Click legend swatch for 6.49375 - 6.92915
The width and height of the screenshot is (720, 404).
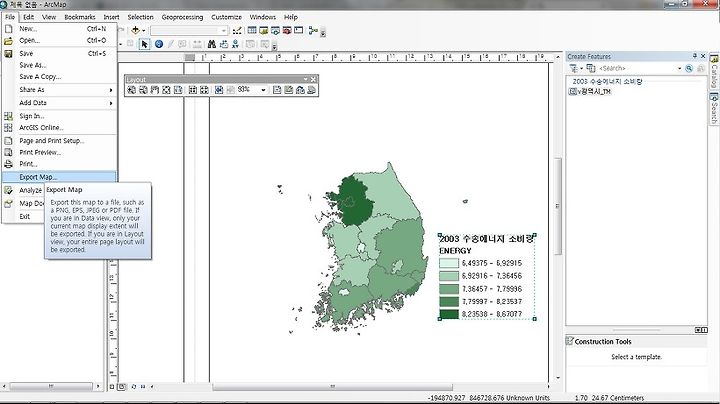(449, 263)
